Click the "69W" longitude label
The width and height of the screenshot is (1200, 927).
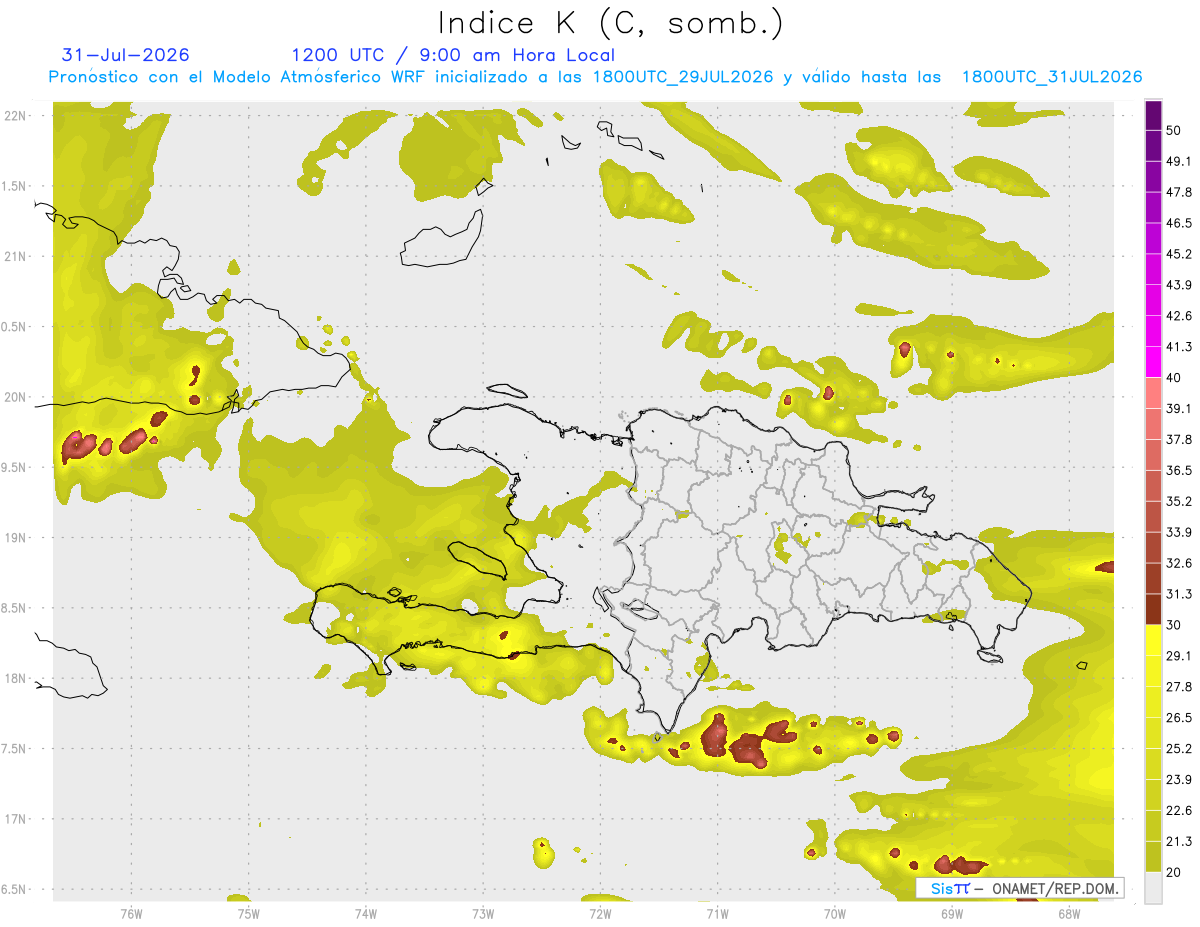point(951,913)
